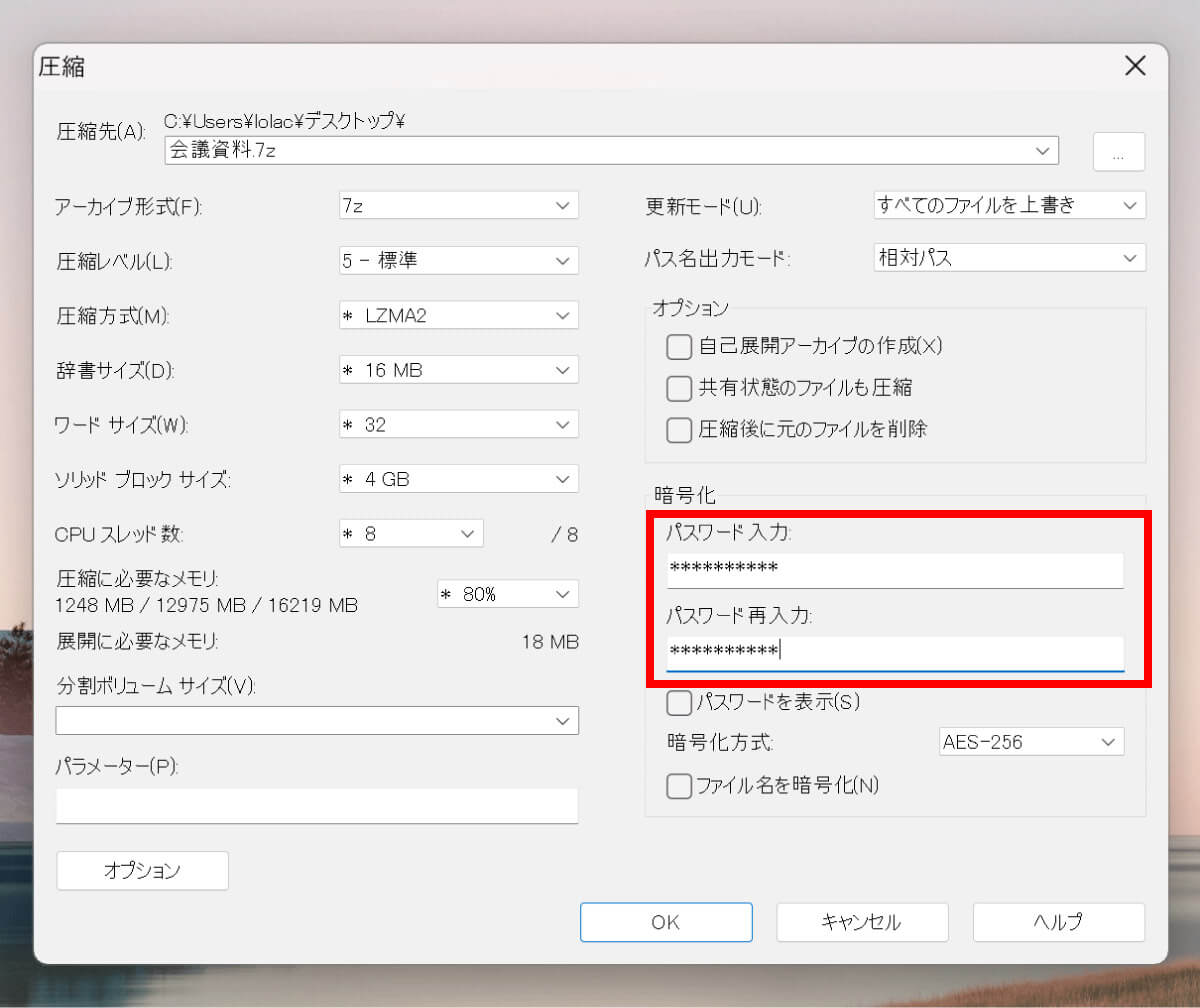Click the memory value 1248 MB / 12975 MB / 16219 MB
The image size is (1200, 1008).
coord(206,606)
